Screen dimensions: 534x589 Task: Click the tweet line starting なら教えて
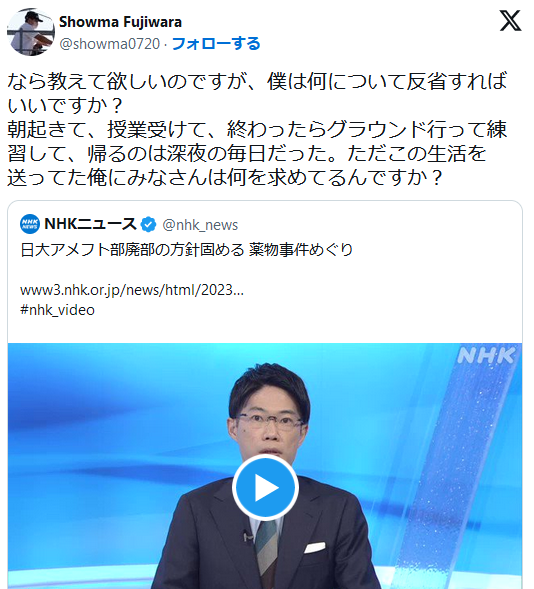258,81
